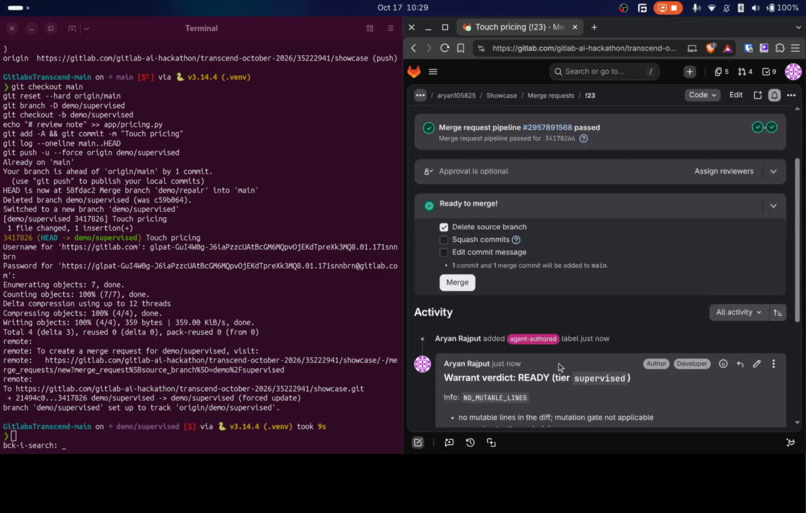806x513 pixels.
Task: Open the clock showing Oct 17 10:29
Action: click(x=402, y=8)
